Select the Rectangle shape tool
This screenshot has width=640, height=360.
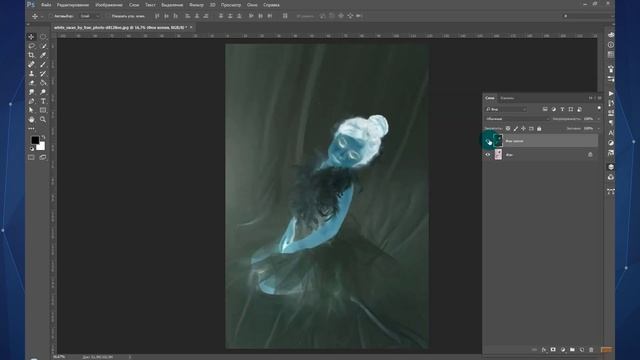[x=43, y=110]
